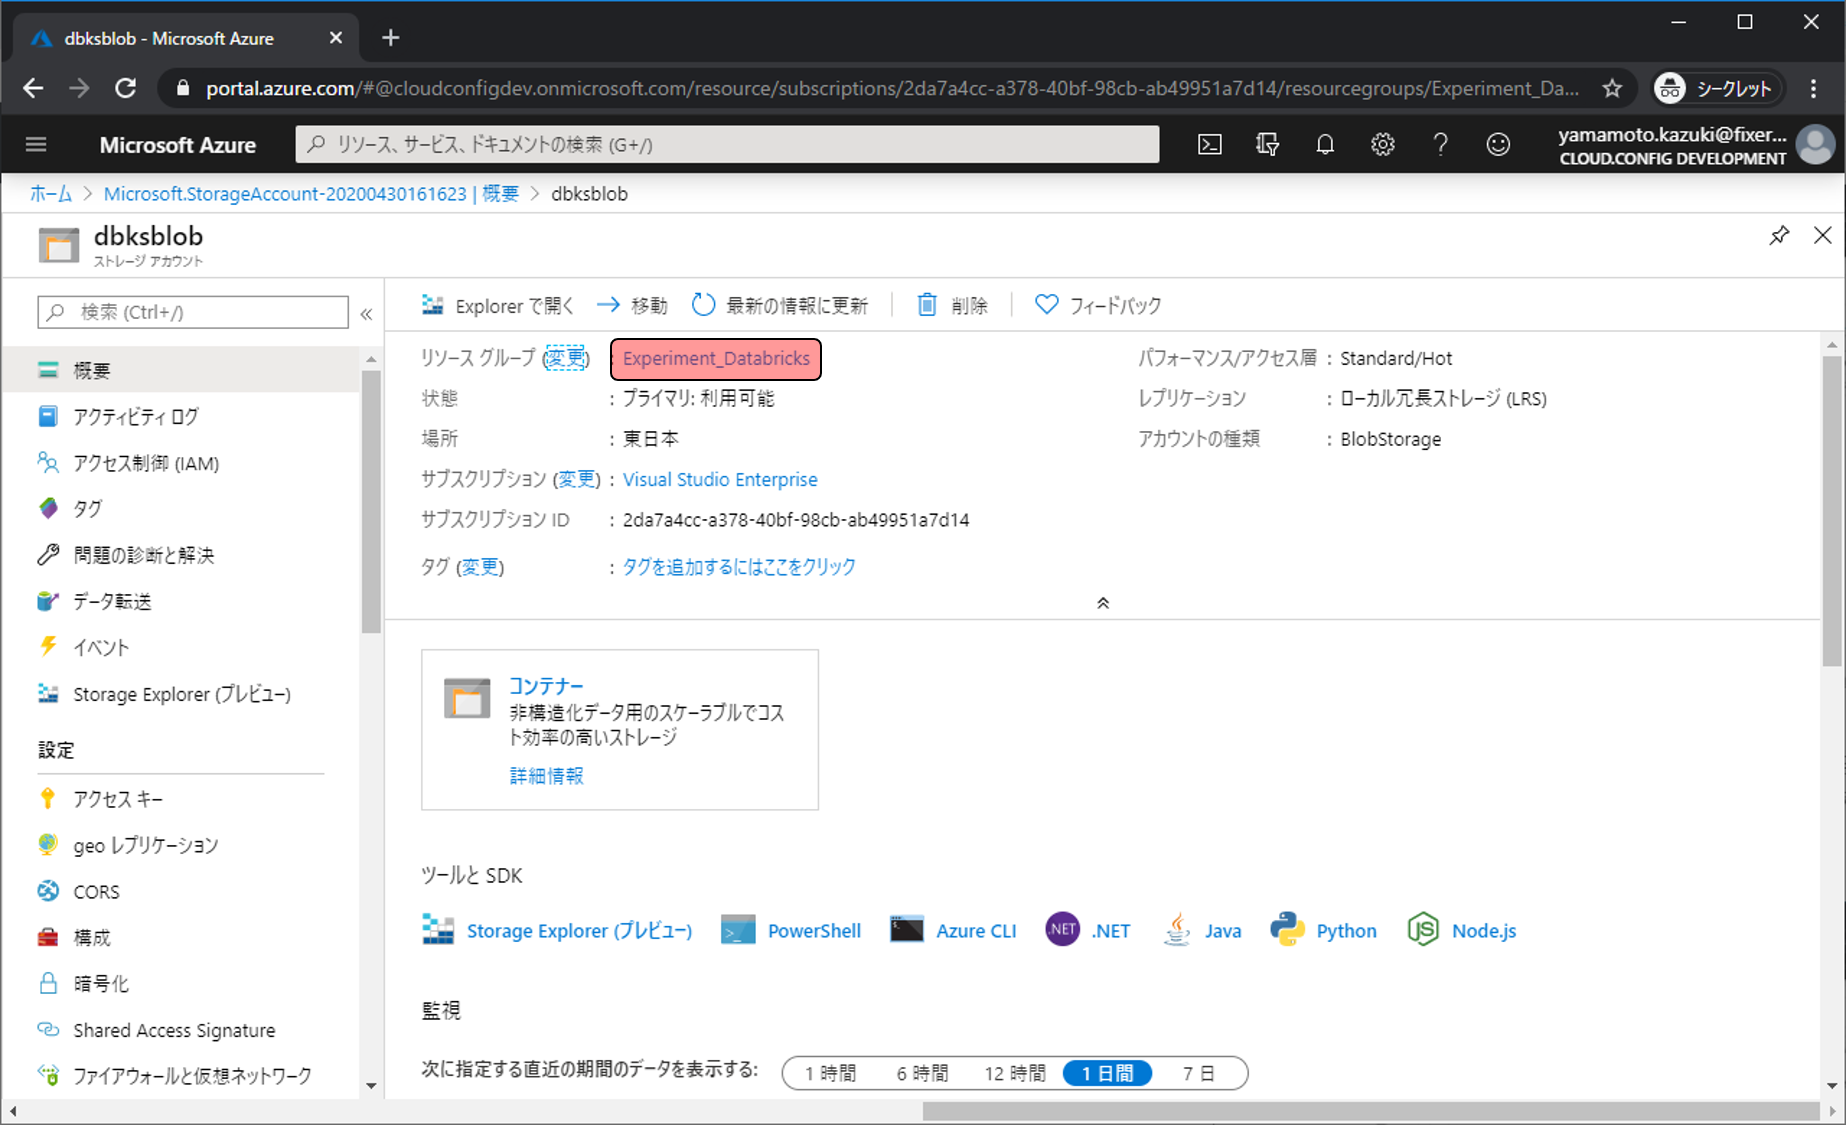Open Azure Cloud Shell icon
This screenshot has height=1125, width=1846.
click(1210, 145)
